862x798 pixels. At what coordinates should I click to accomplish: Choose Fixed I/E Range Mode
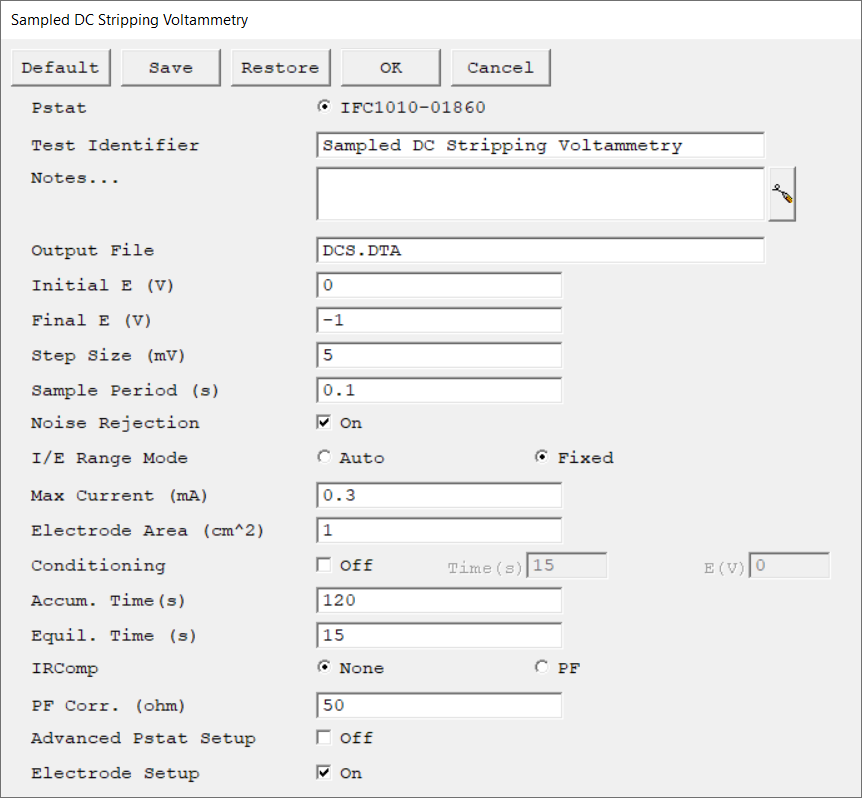[x=541, y=458]
